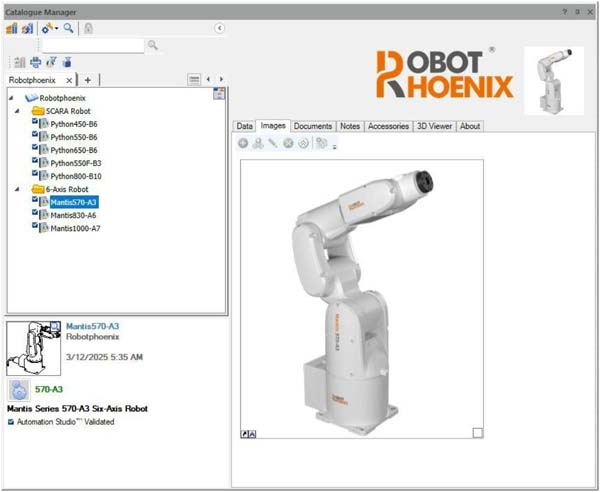
Task: Select Python550-B6 in the tree
Action: [74, 137]
